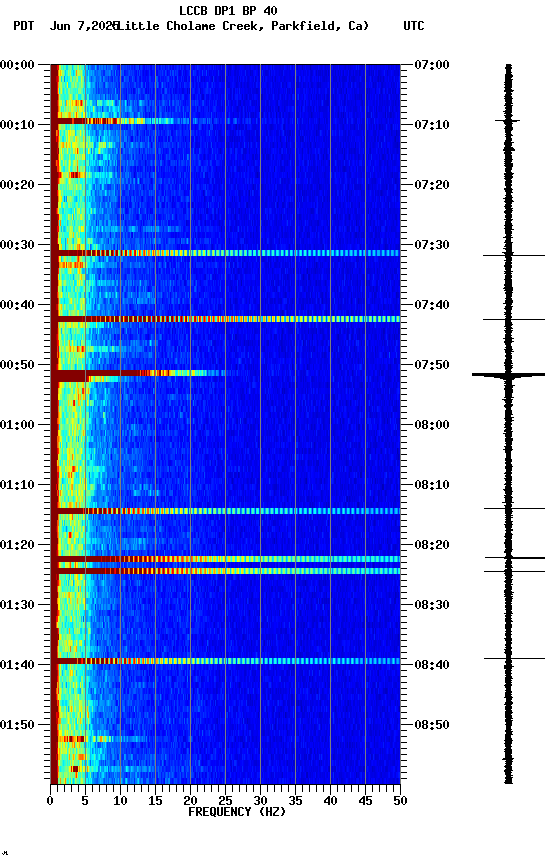
Task: Click the left time label "00:30"
Action: pos(17,245)
